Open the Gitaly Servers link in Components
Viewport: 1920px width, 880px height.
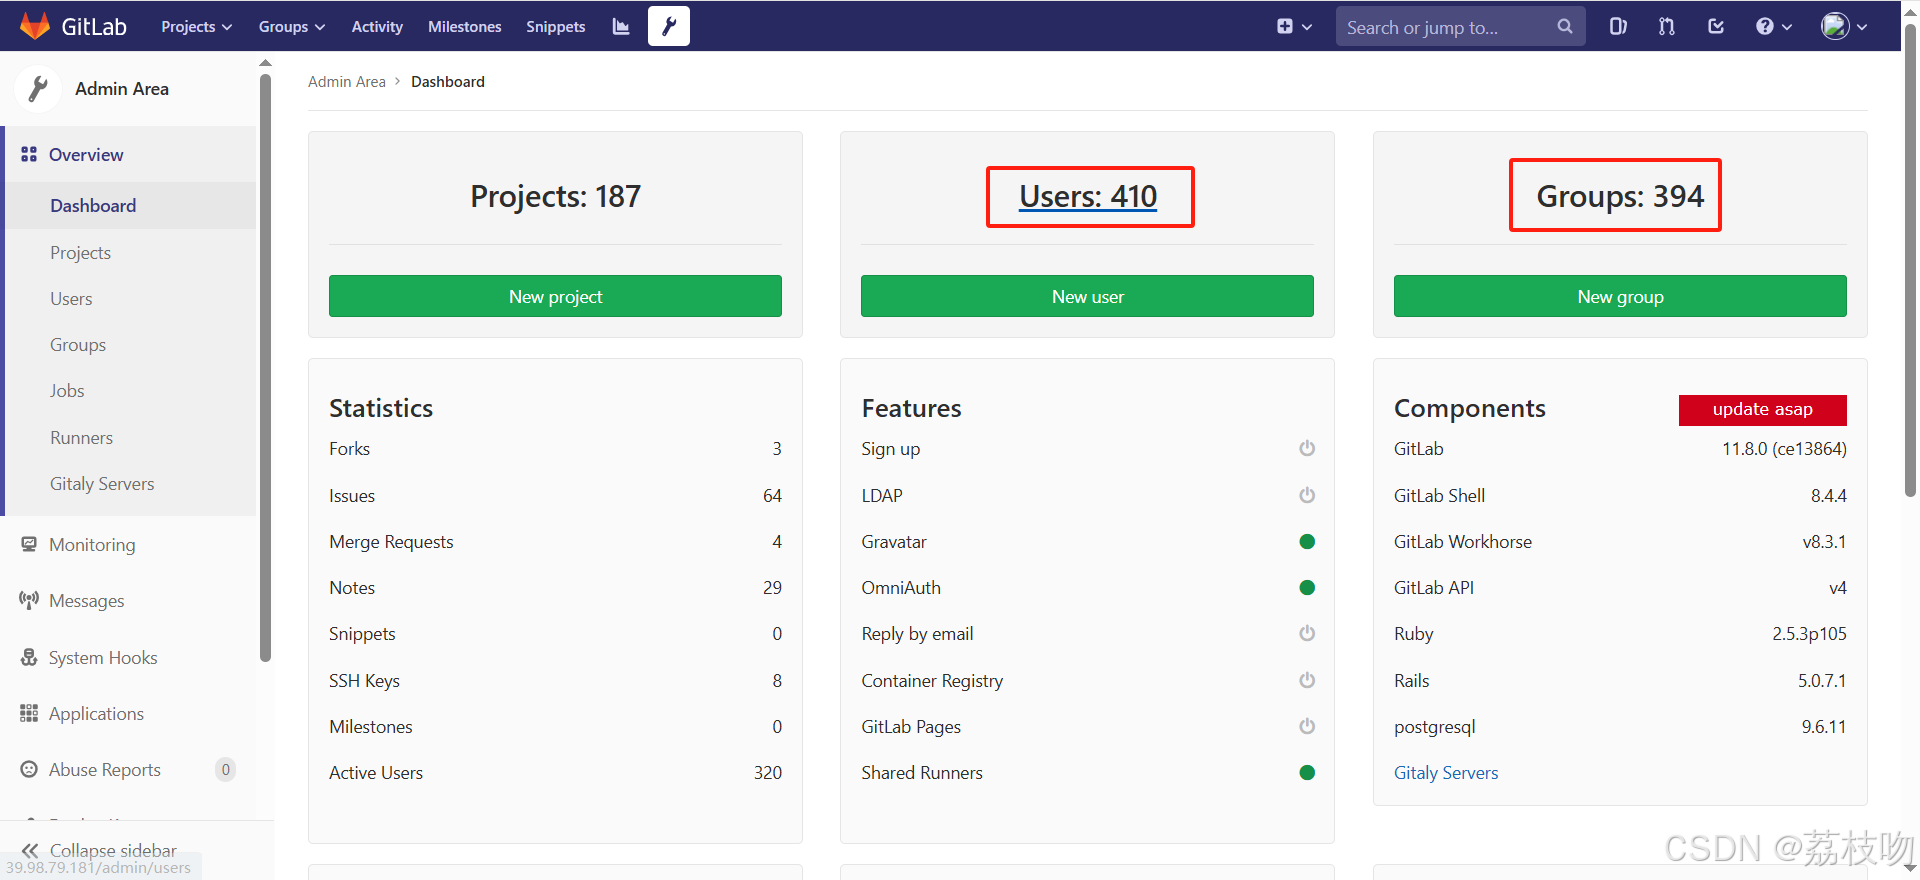(x=1446, y=773)
